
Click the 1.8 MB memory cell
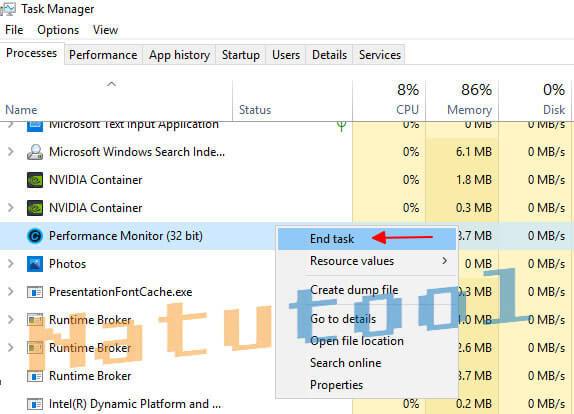pos(462,180)
